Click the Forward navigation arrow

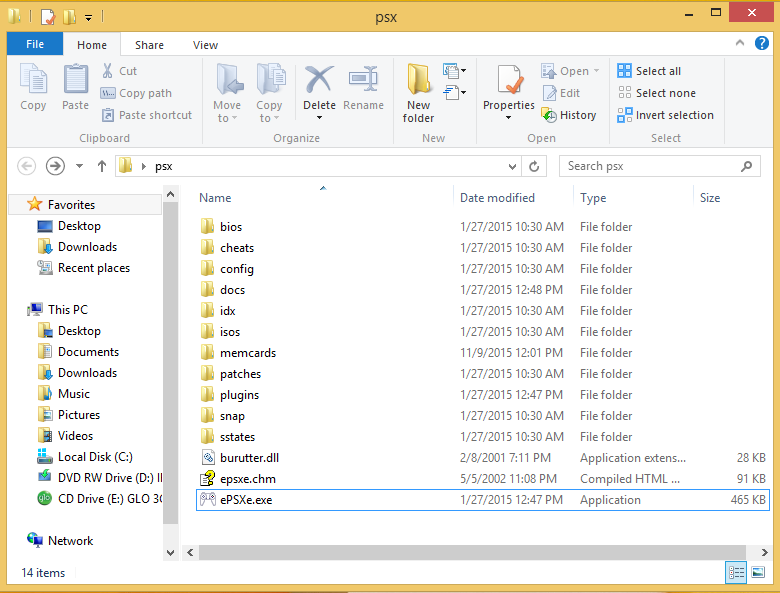[x=55, y=166]
